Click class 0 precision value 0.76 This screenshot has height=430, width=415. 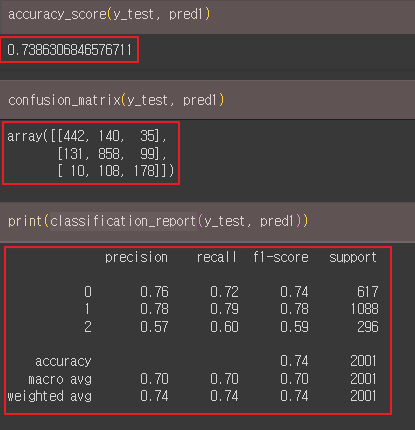tap(154, 292)
